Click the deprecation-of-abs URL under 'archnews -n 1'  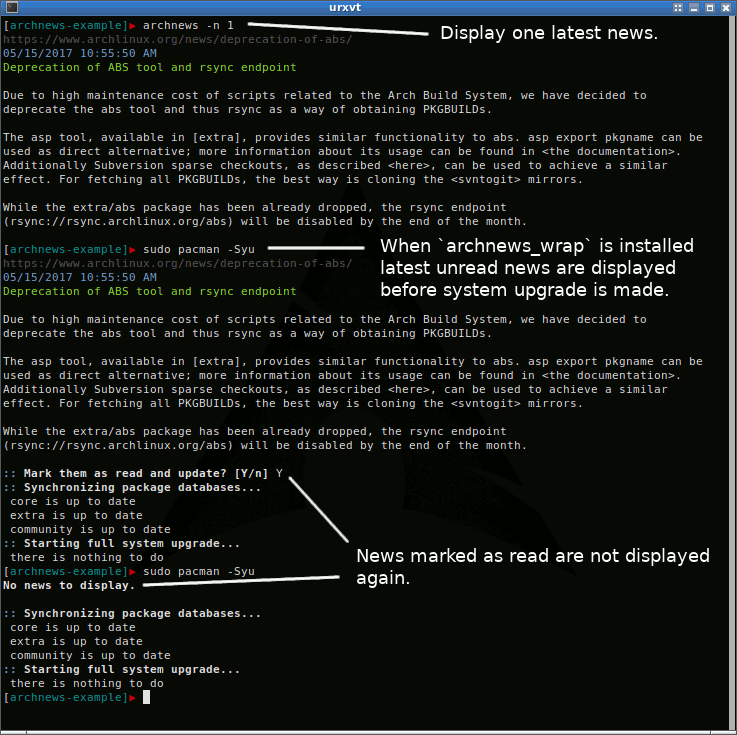click(178, 39)
